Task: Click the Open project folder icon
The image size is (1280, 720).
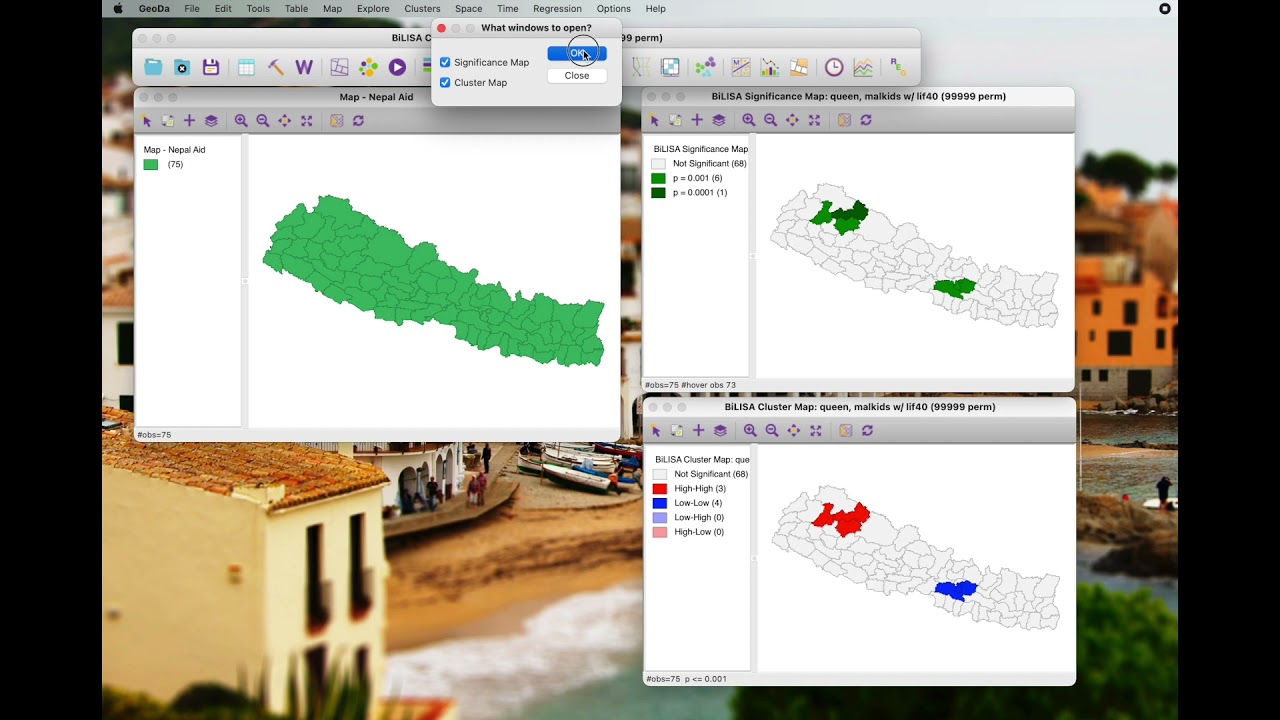Action: tap(153, 67)
